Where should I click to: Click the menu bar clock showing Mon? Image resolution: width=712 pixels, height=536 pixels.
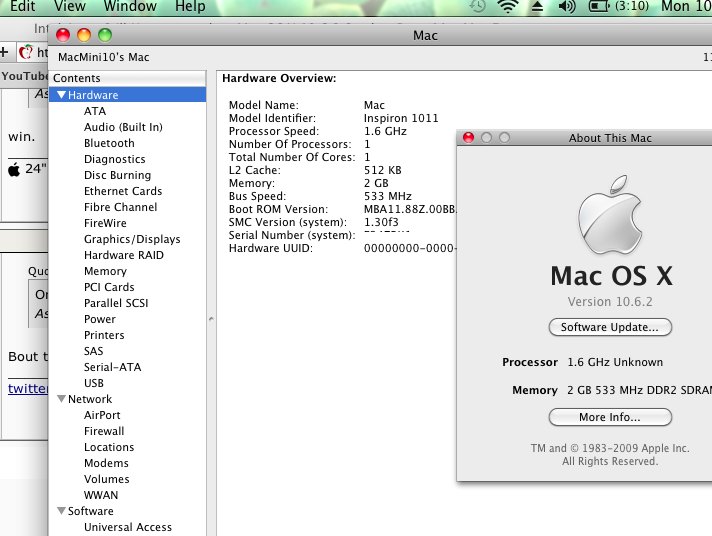pos(686,6)
